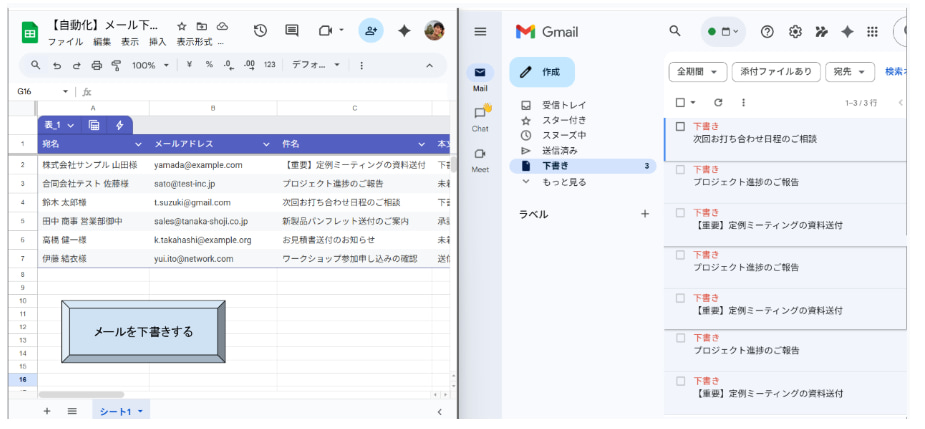Click Gmail refresh icon
Image resolution: width=925 pixels, height=429 pixels.
click(718, 102)
